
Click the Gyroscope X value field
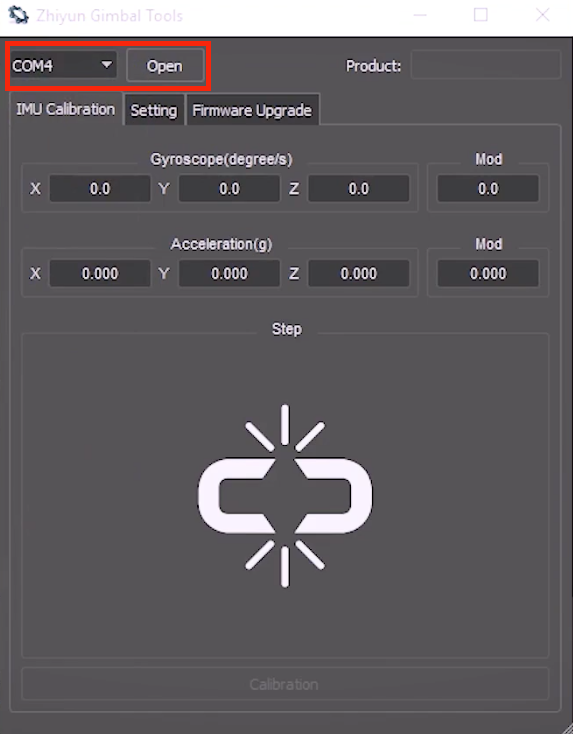pos(100,189)
